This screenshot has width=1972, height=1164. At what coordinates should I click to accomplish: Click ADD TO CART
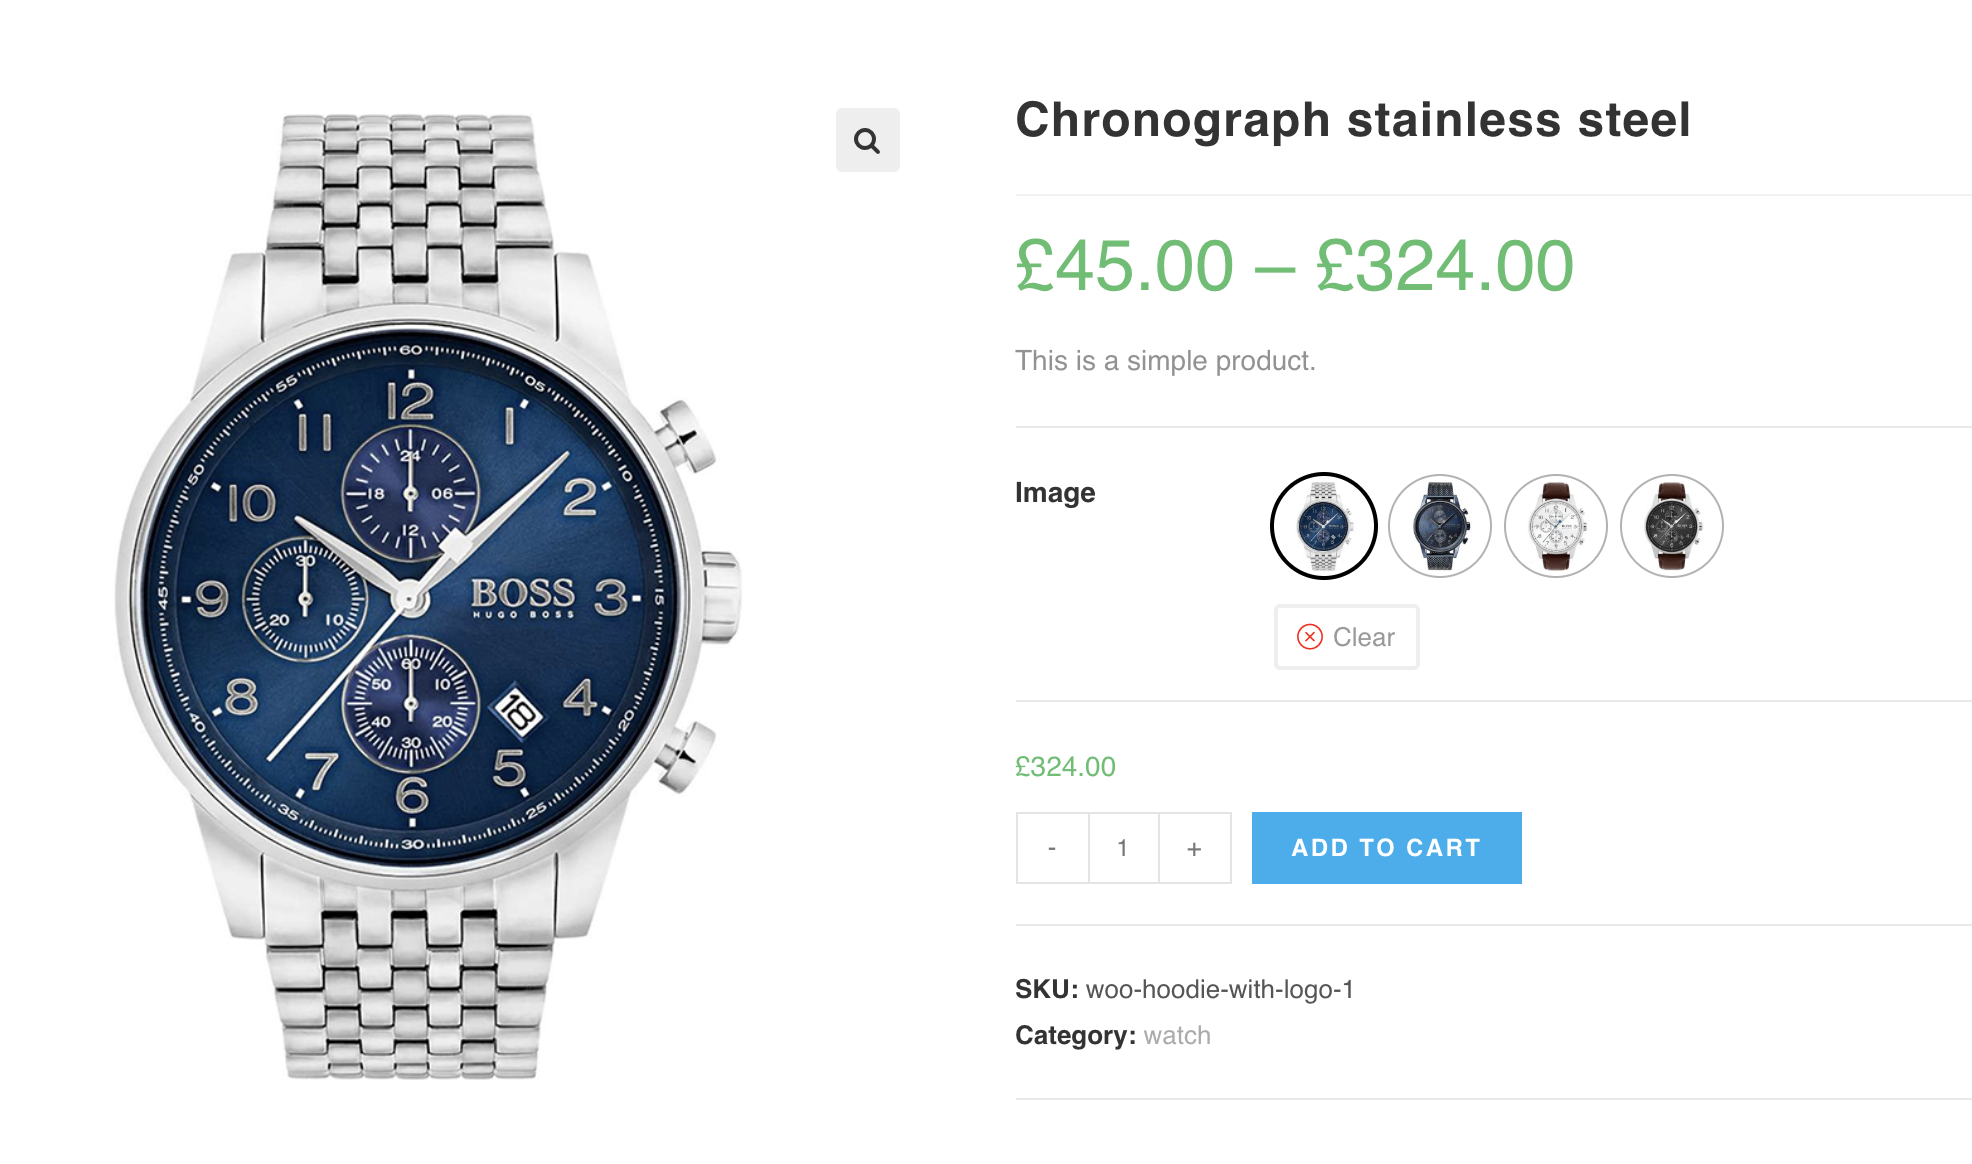tap(1385, 847)
